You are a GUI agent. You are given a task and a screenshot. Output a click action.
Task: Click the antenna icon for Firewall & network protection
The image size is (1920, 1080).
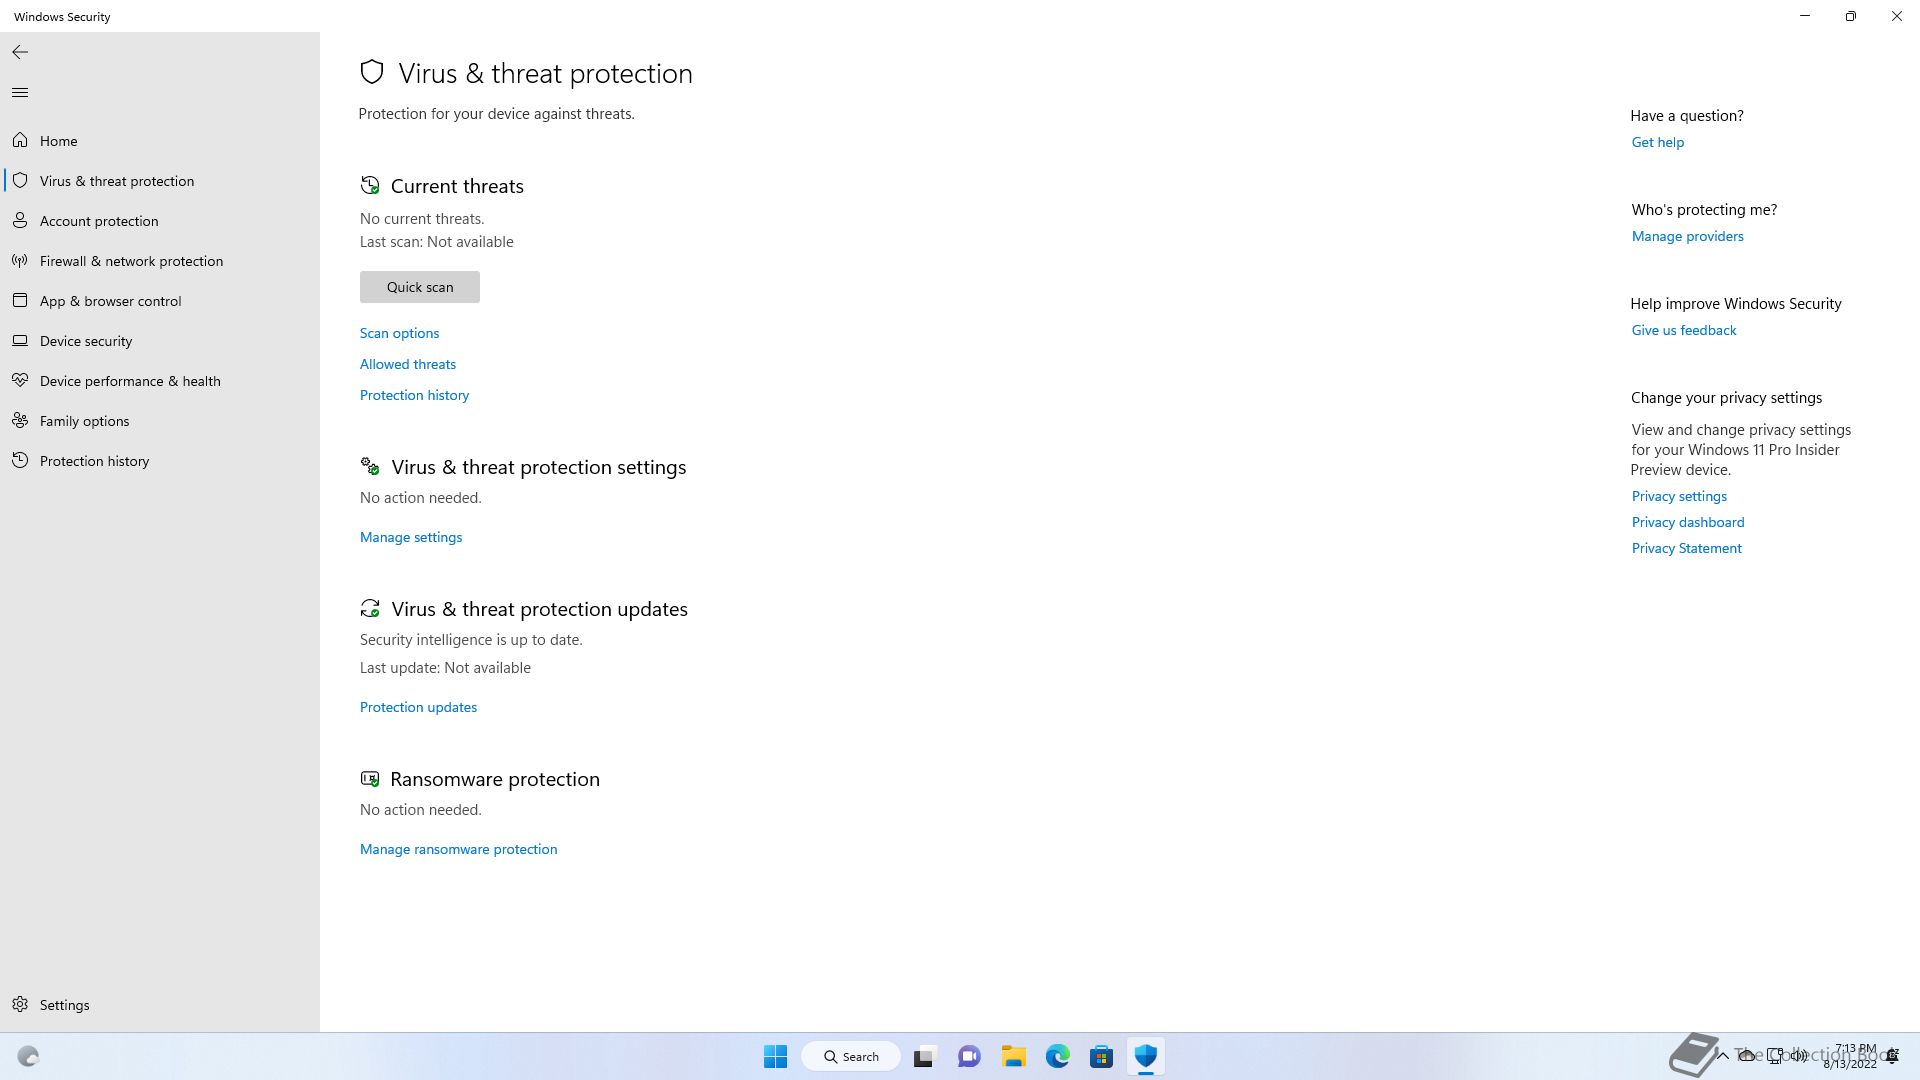click(20, 260)
